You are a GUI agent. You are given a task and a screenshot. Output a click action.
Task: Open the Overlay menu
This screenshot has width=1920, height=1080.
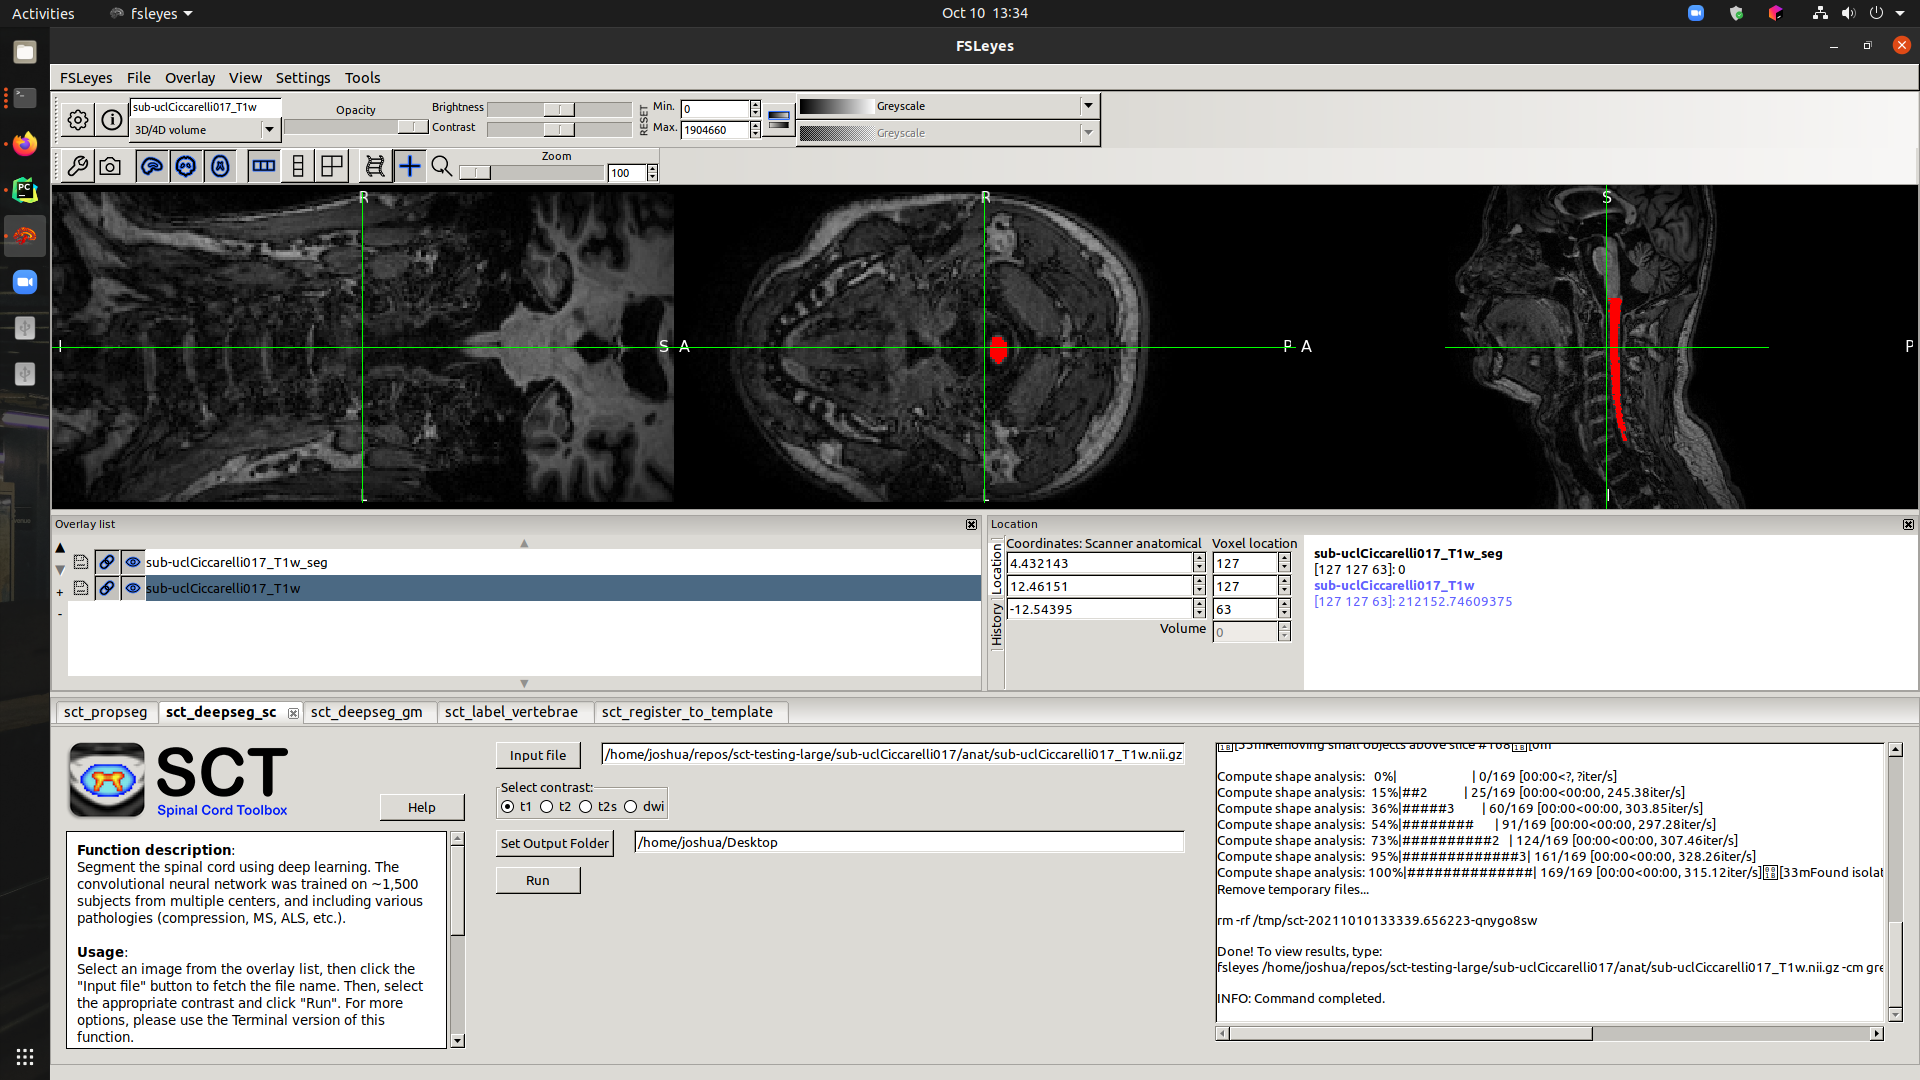[189, 78]
